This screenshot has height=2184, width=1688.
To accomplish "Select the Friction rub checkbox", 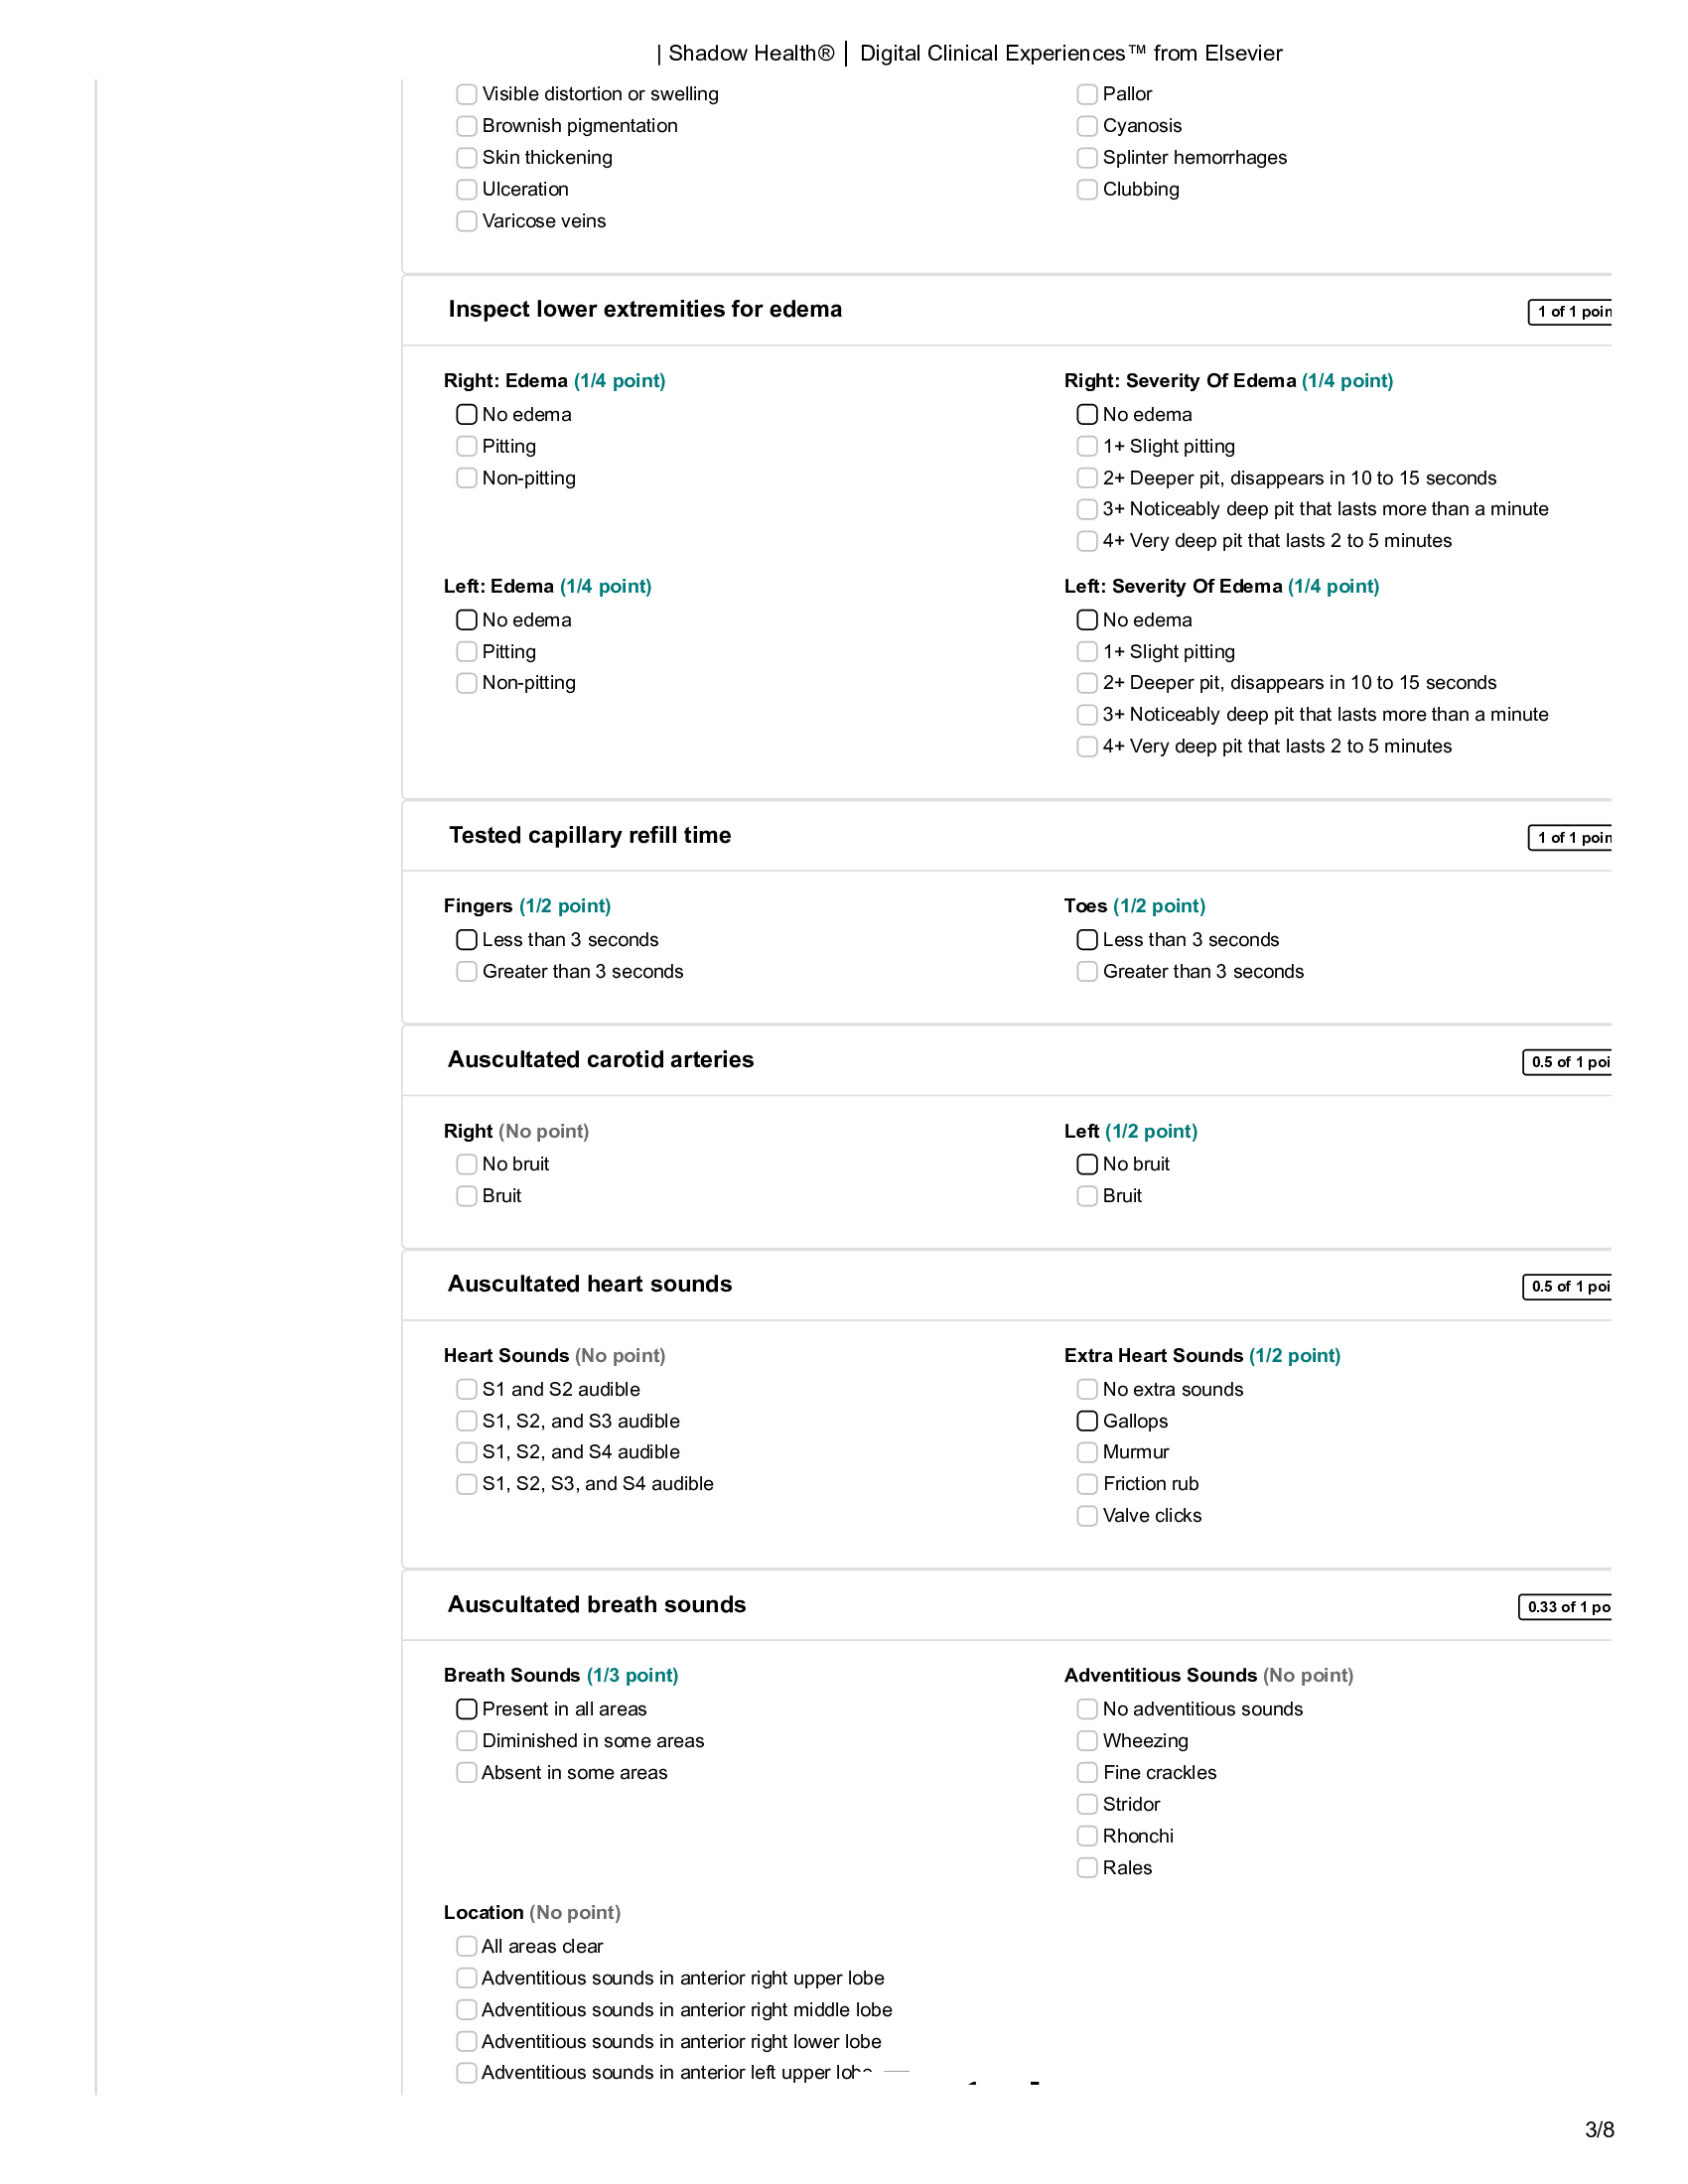I will click(1087, 1484).
